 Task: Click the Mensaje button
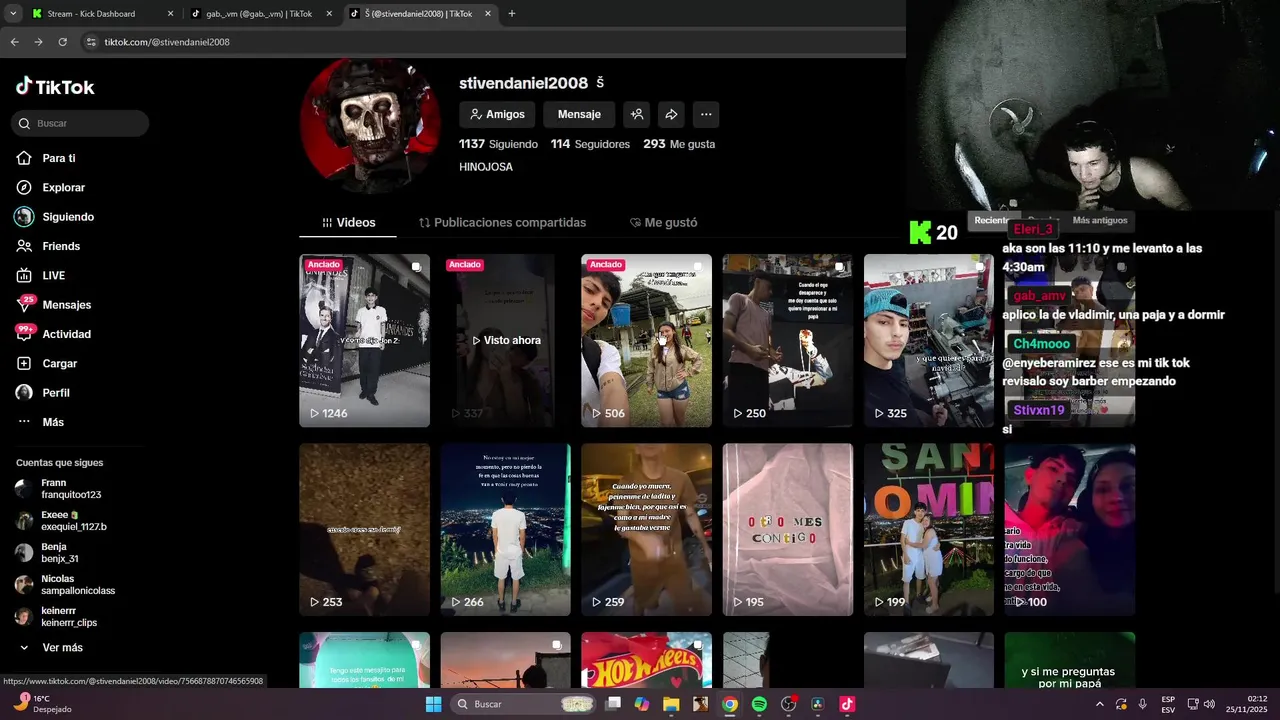coord(579,115)
